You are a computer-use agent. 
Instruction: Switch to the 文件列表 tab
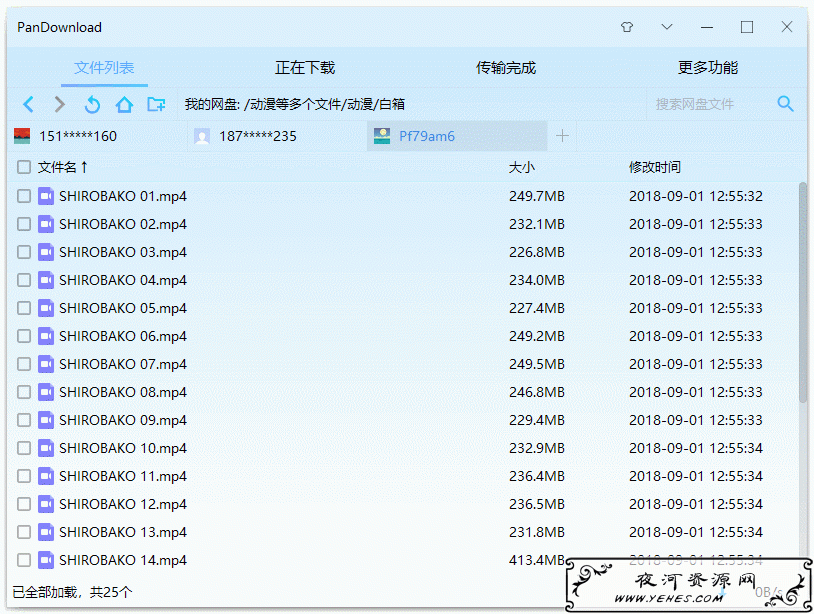tap(104, 67)
